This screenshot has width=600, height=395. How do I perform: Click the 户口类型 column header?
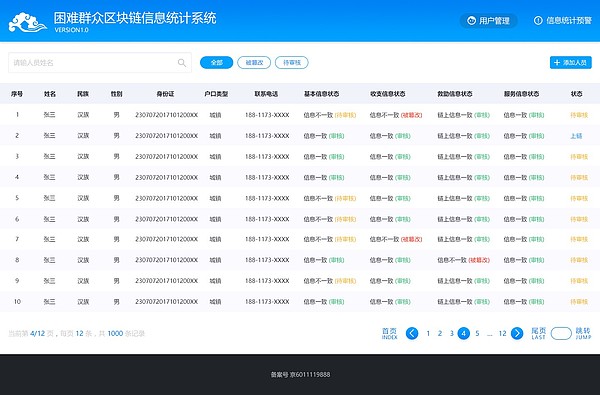(x=216, y=94)
